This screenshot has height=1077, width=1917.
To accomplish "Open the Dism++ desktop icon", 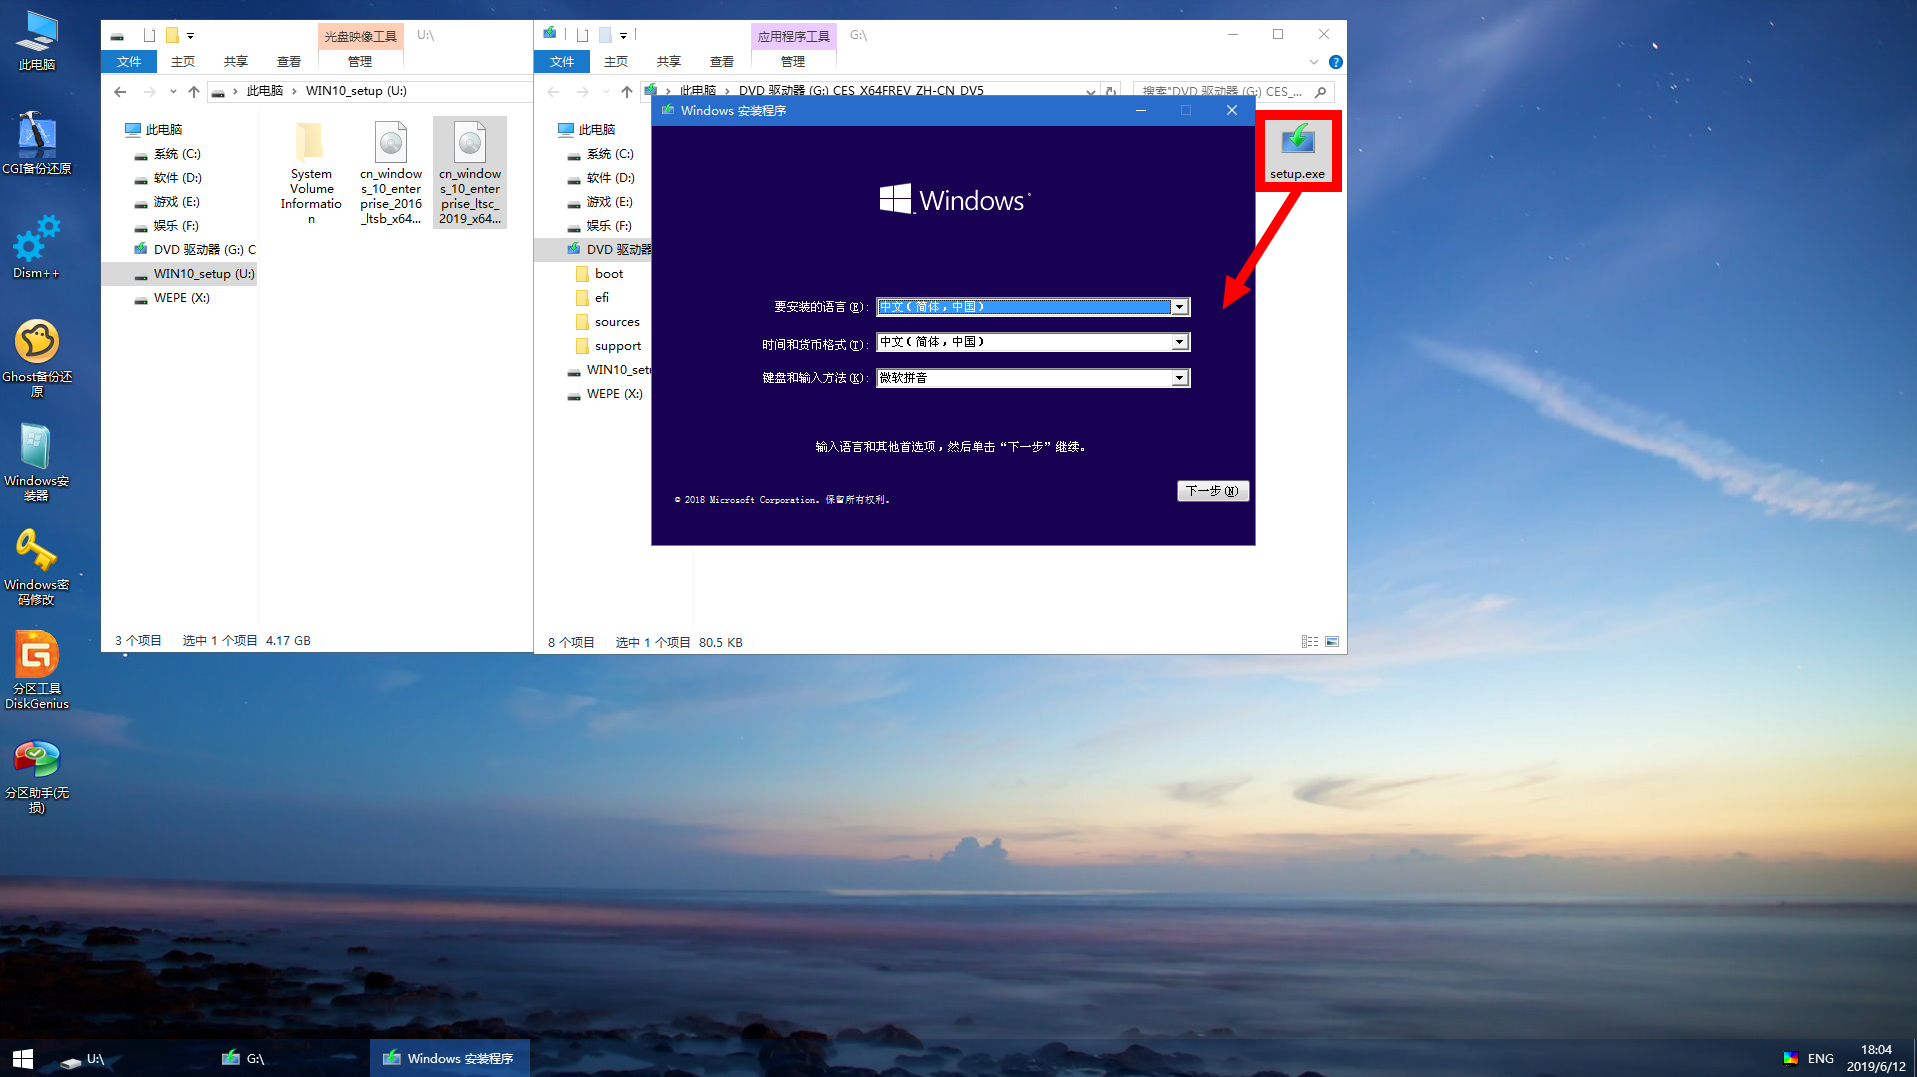I will [x=37, y=246].
